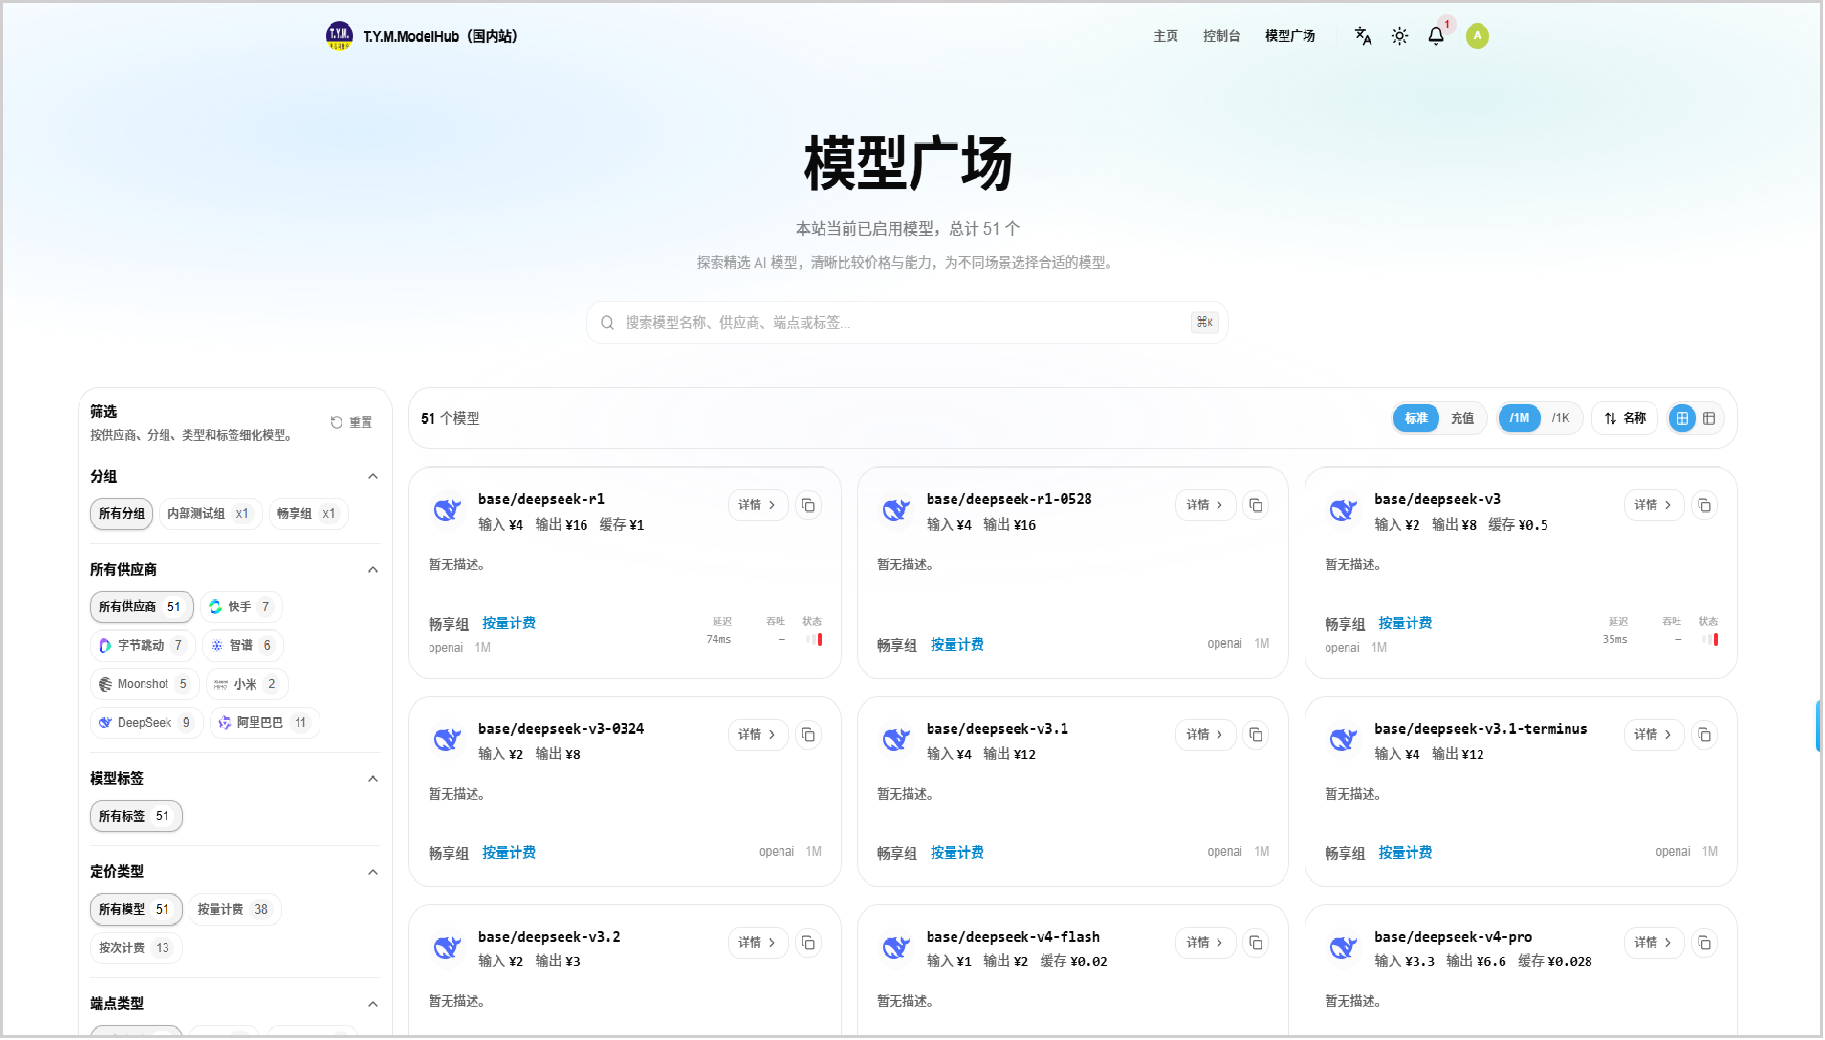Toggle the light/dark theme sun icon
The height and width of the screenshot is (1040, 1825).
point(1400,36)
